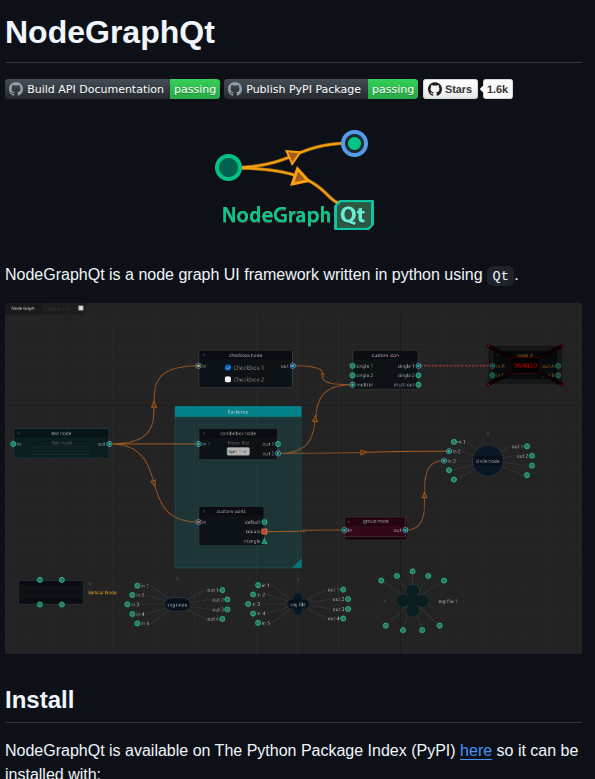Open the 1.6k stargazers count
The width and height of the screenshot is (595, 779).
pos(498,89)
